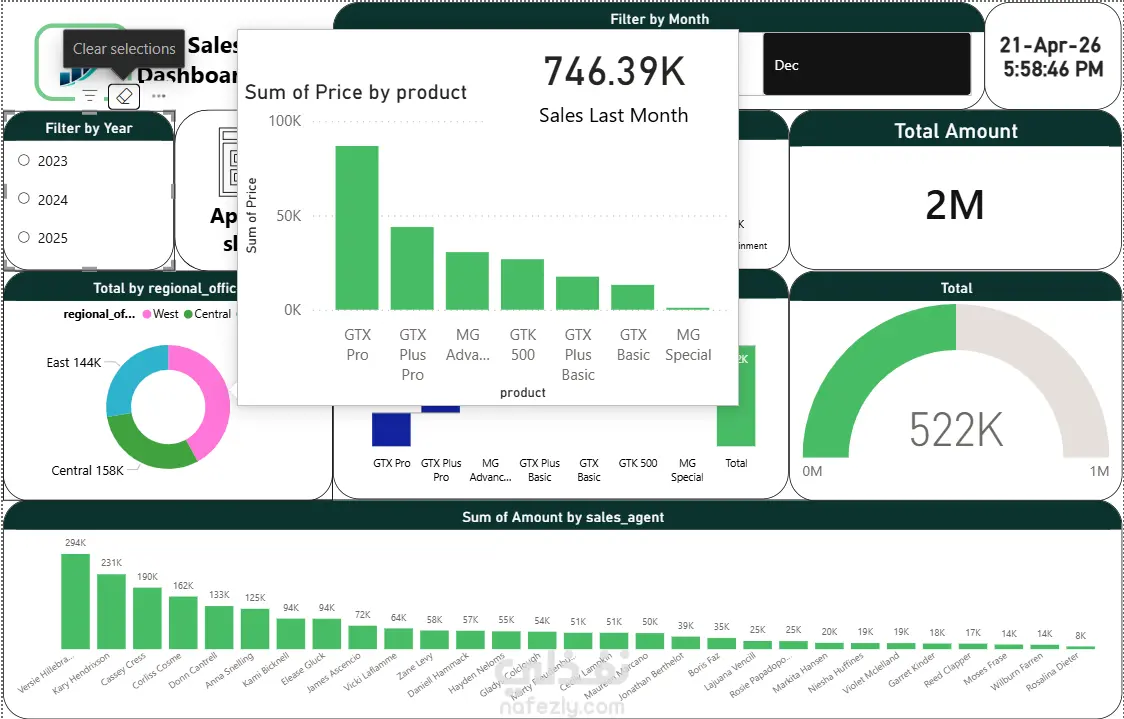This screenshot has height=719, width=1124.
Task: Click the Filter by Month header
Action: point(659,19)
